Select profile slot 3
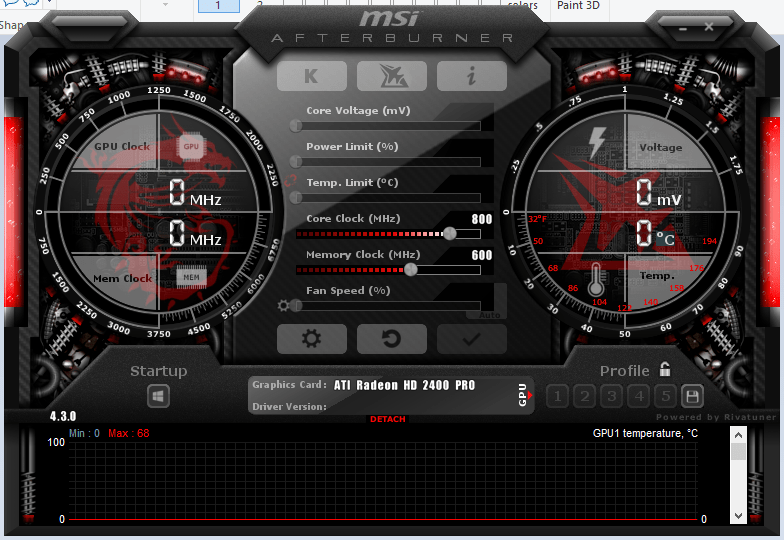This screenshot has width=784, height=540. point(612,397)
